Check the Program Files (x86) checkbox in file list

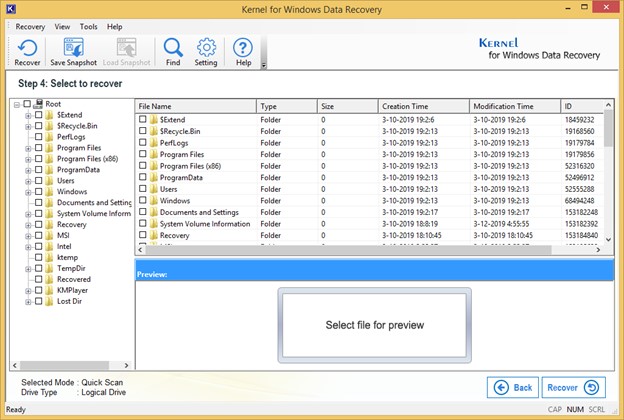[x=142, y=165]
